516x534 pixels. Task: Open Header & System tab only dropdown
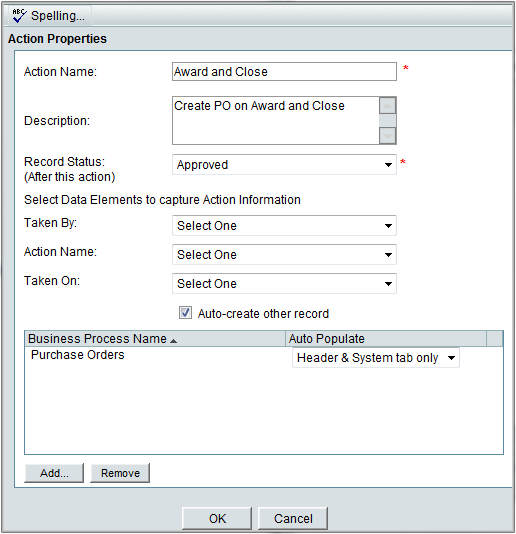376,358
